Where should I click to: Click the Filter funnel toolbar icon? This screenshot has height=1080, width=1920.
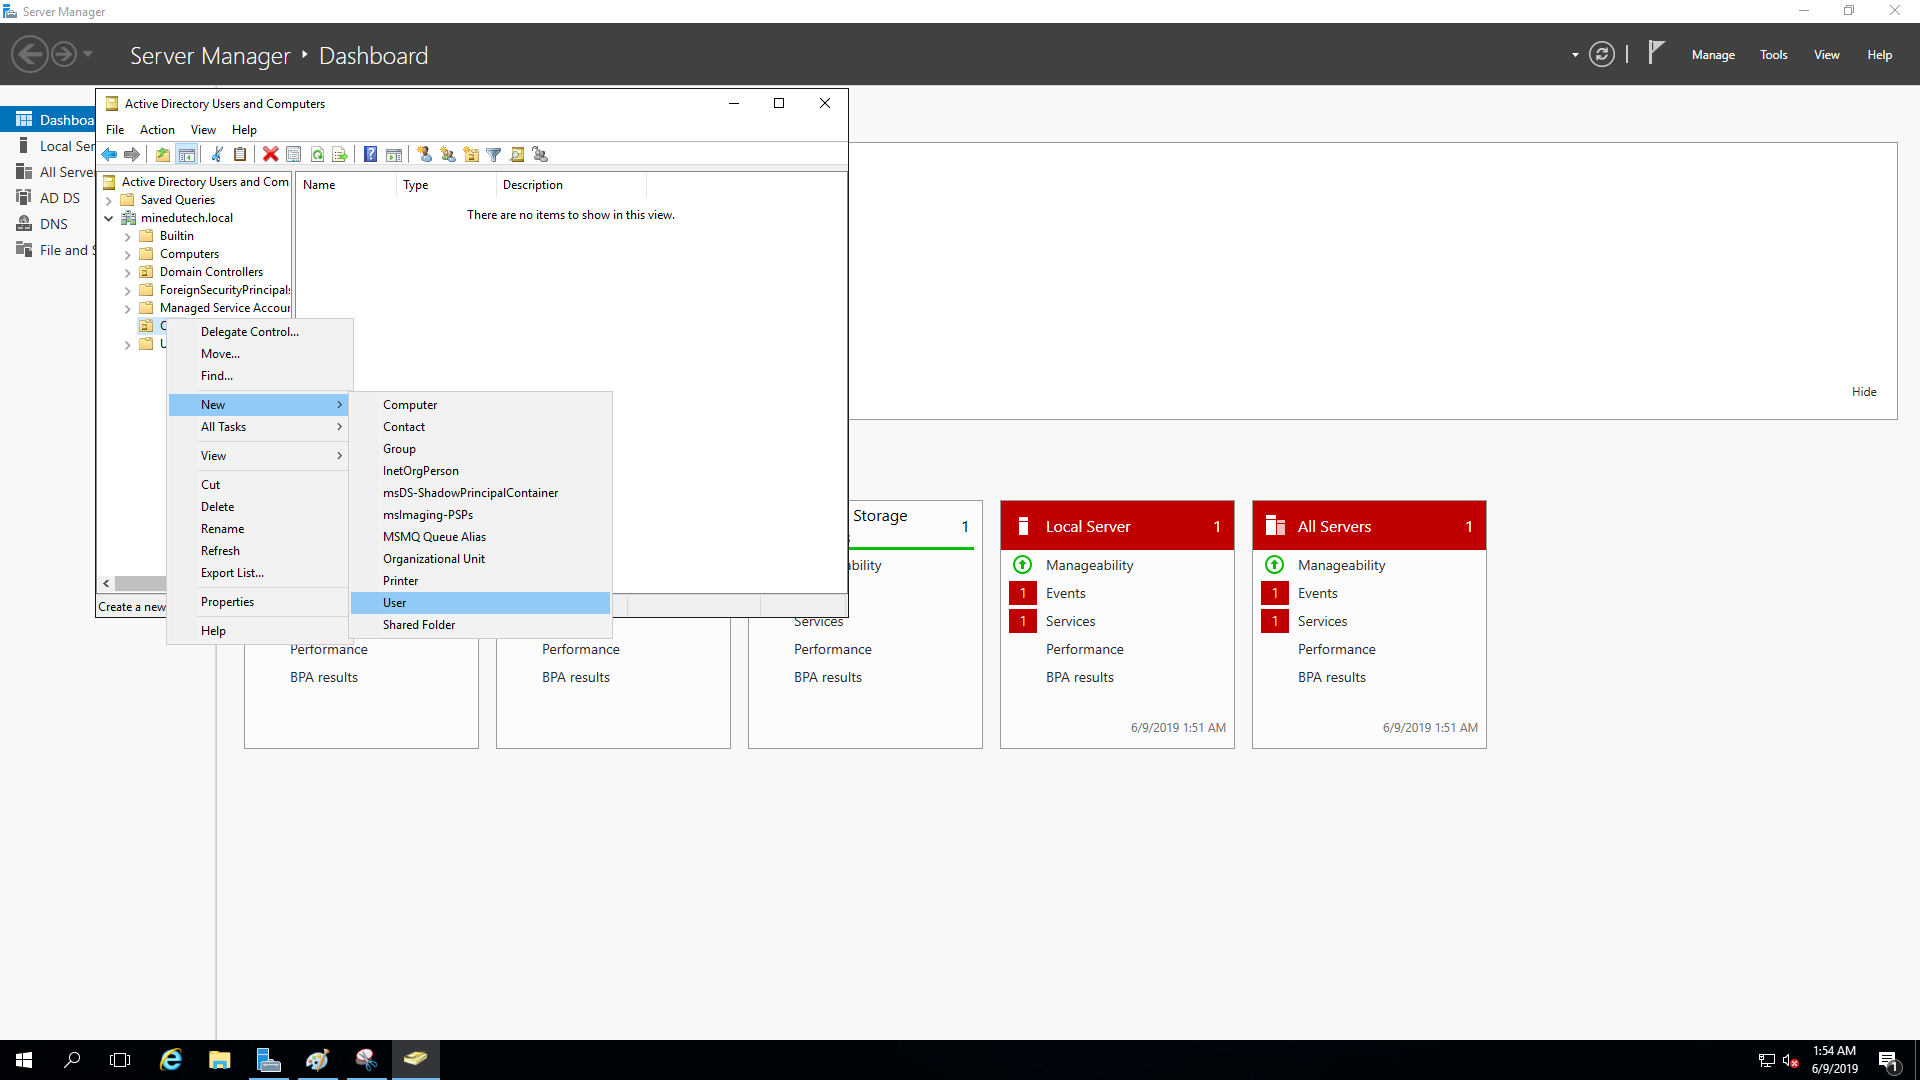494,154
